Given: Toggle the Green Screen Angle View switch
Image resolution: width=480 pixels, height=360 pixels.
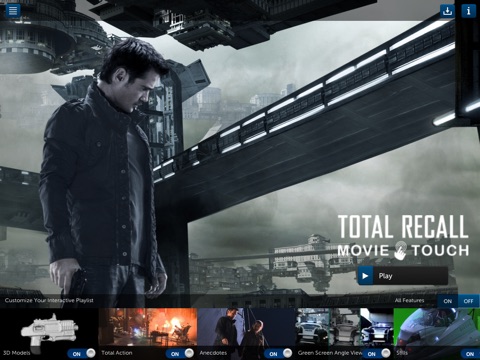Looking at the screenshot, I should click(377, 353).
